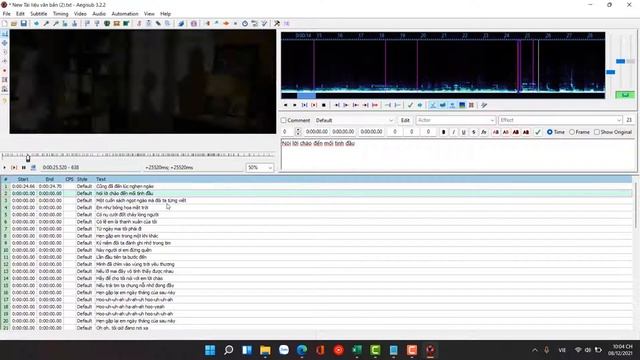Pick the shadow color AB button
Viewport: 640px width, 360px height.
[526, 132]
